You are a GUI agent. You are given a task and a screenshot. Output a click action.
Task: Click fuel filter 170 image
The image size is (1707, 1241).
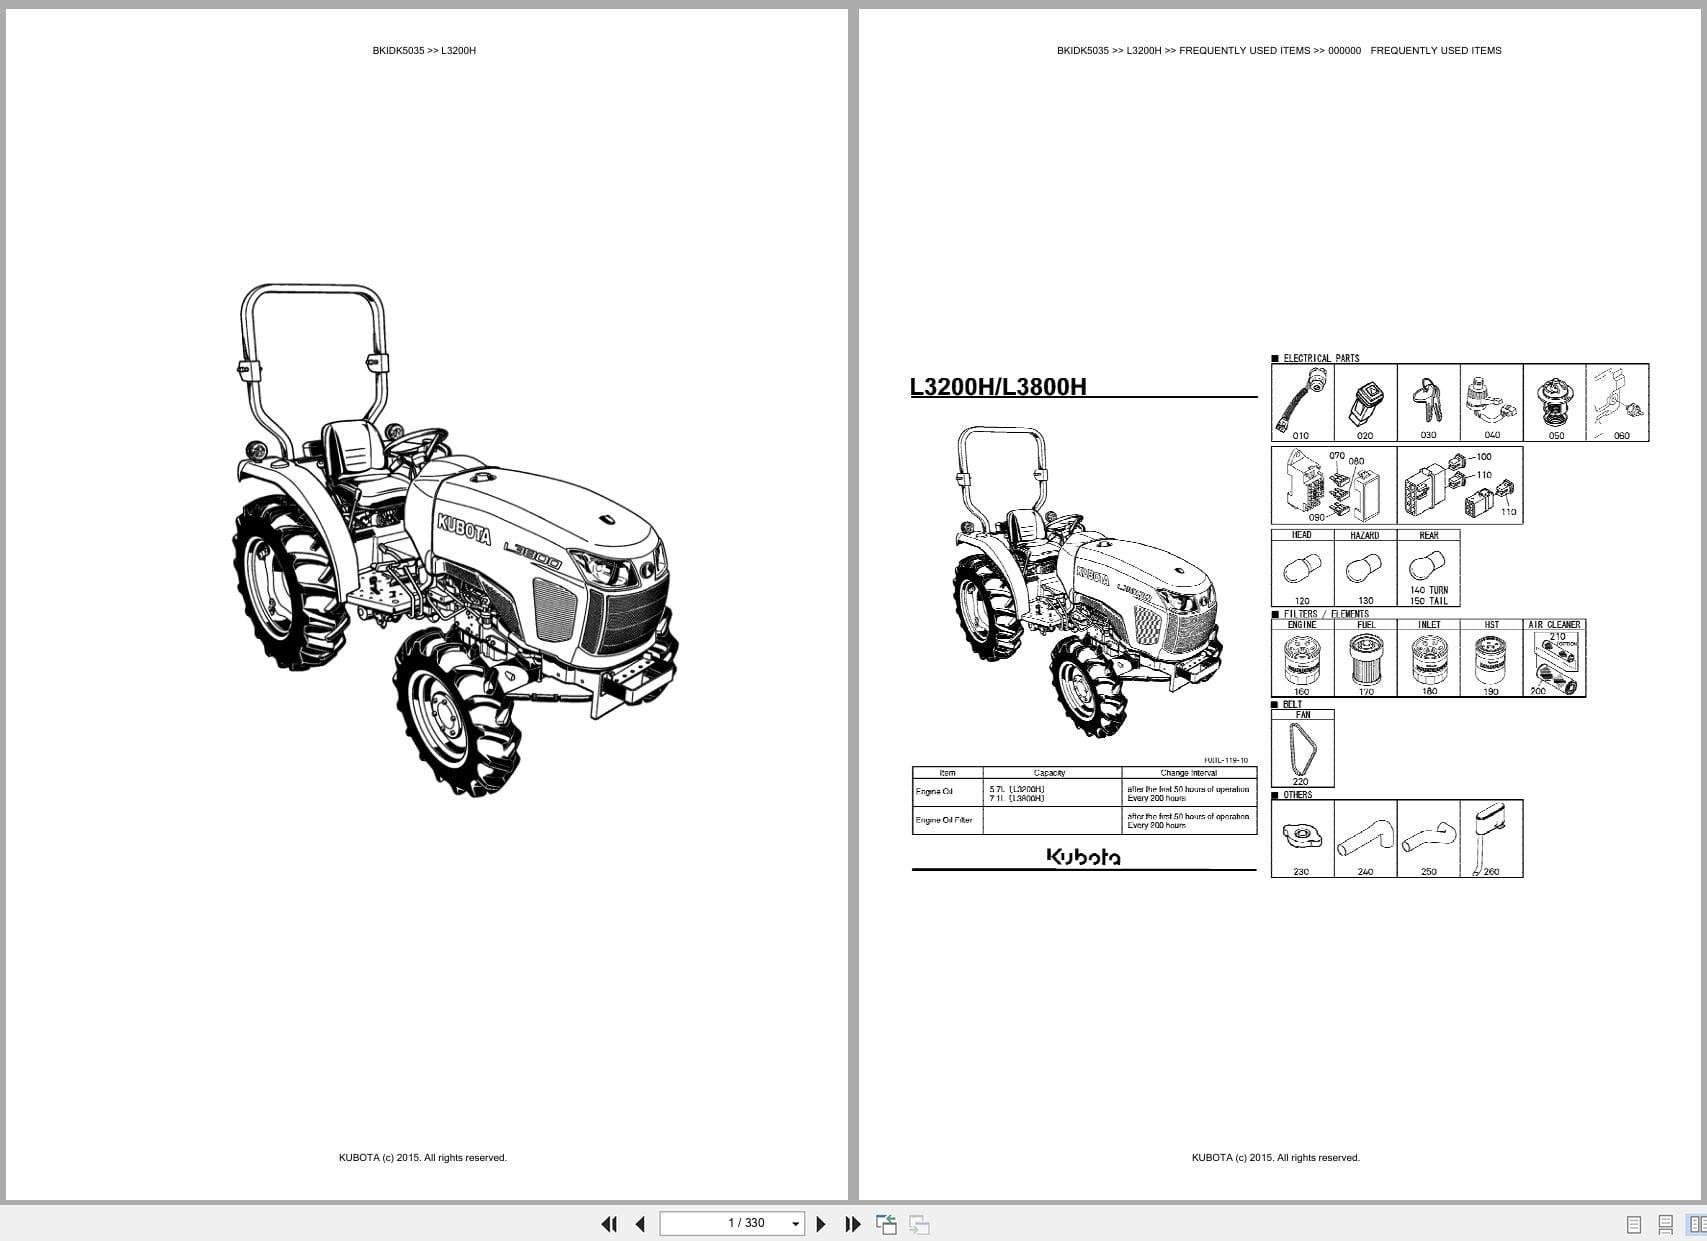[1366, 659]
